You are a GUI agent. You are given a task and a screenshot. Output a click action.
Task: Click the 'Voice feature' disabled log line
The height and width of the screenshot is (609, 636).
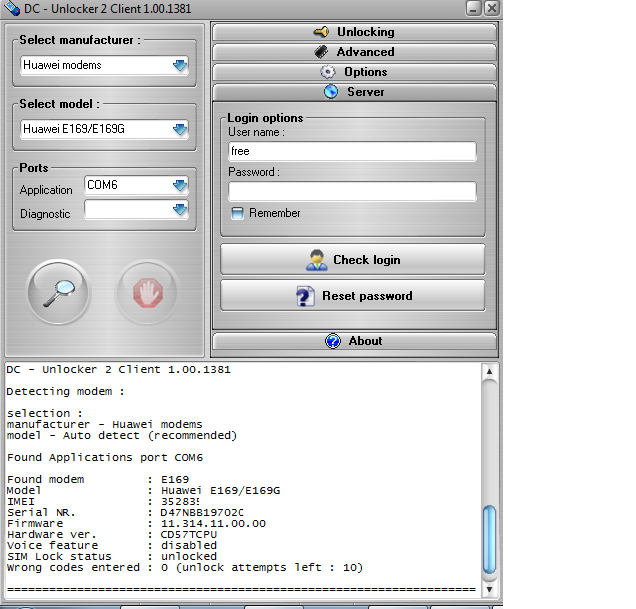coord(112,545)
